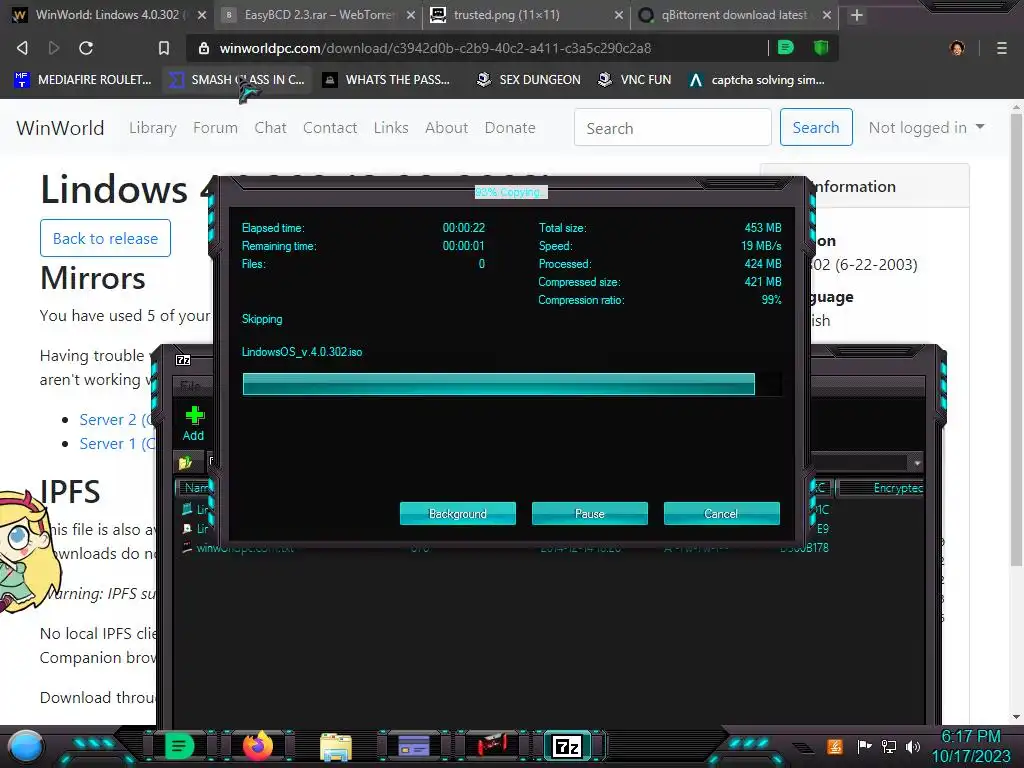
Task: Click the Add icon in the 7-Zip window
Action: [193, 423]
